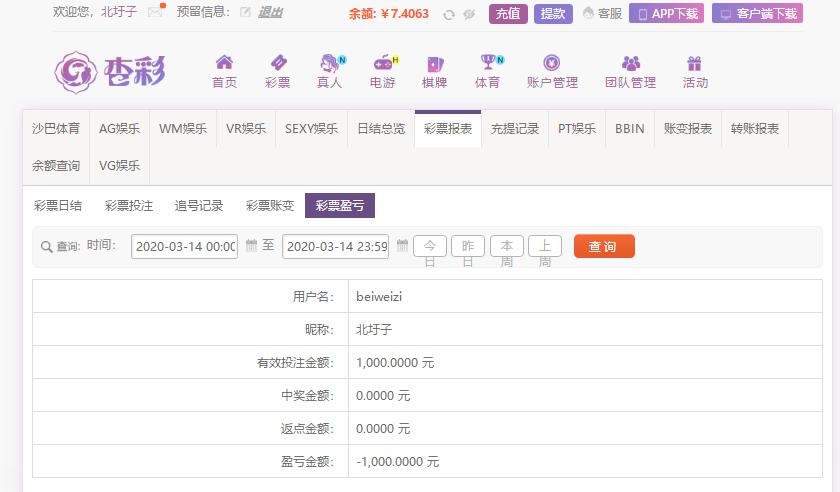Image resolution: width=840 pixels, height=492 pixels.
Task: Open 真人 live casino icon
Action: (x=329, y=63)
